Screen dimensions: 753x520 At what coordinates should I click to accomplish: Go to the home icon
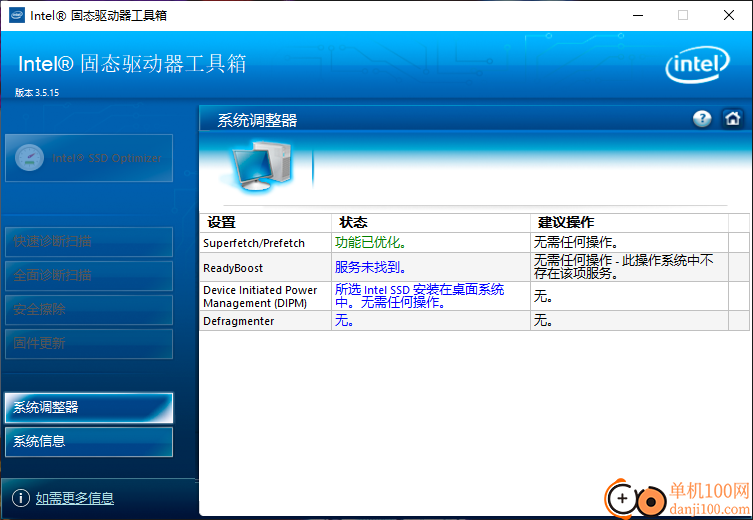pos(732,119)
